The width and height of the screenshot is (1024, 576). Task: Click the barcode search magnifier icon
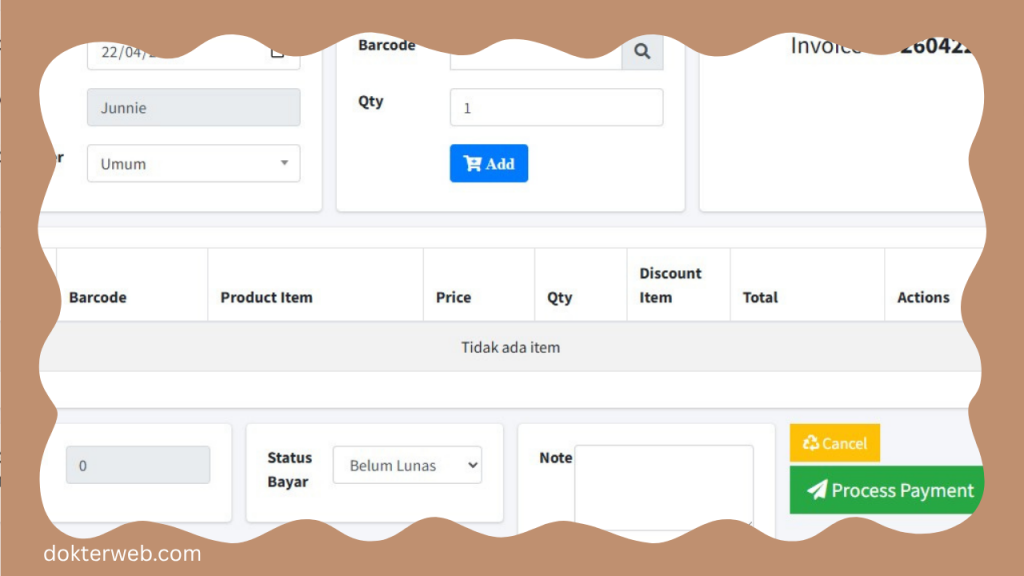[642, 52]
